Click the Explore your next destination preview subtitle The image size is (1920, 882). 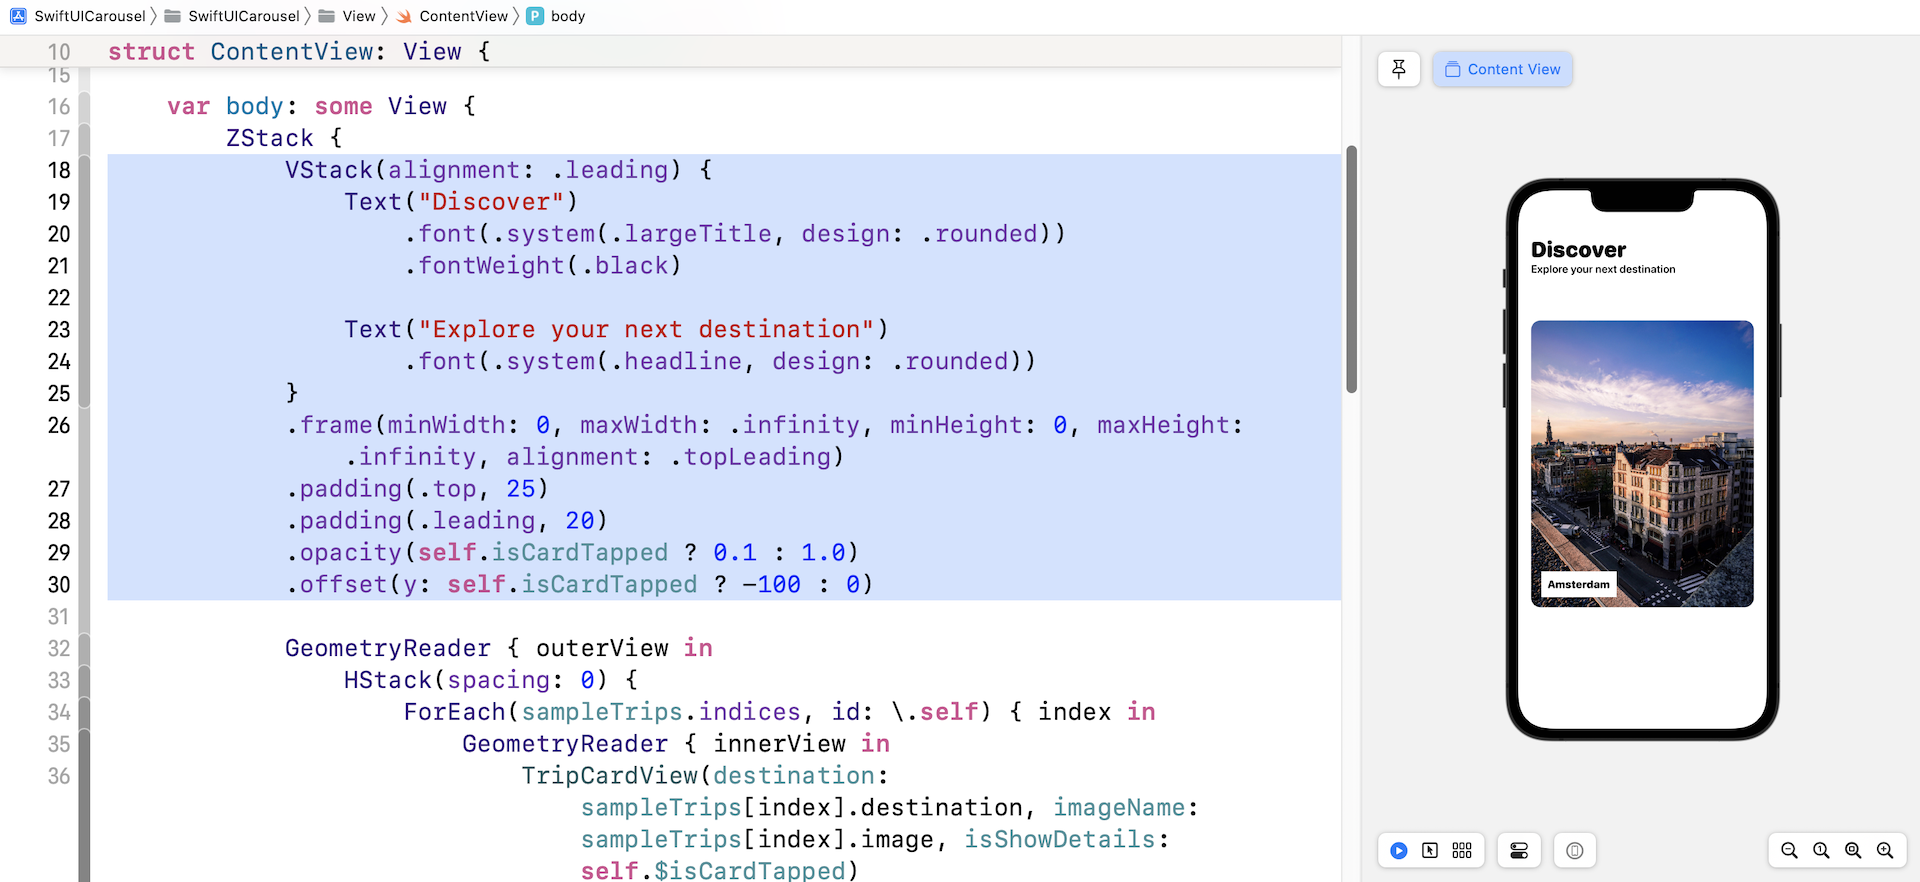tap(1603, 269)
